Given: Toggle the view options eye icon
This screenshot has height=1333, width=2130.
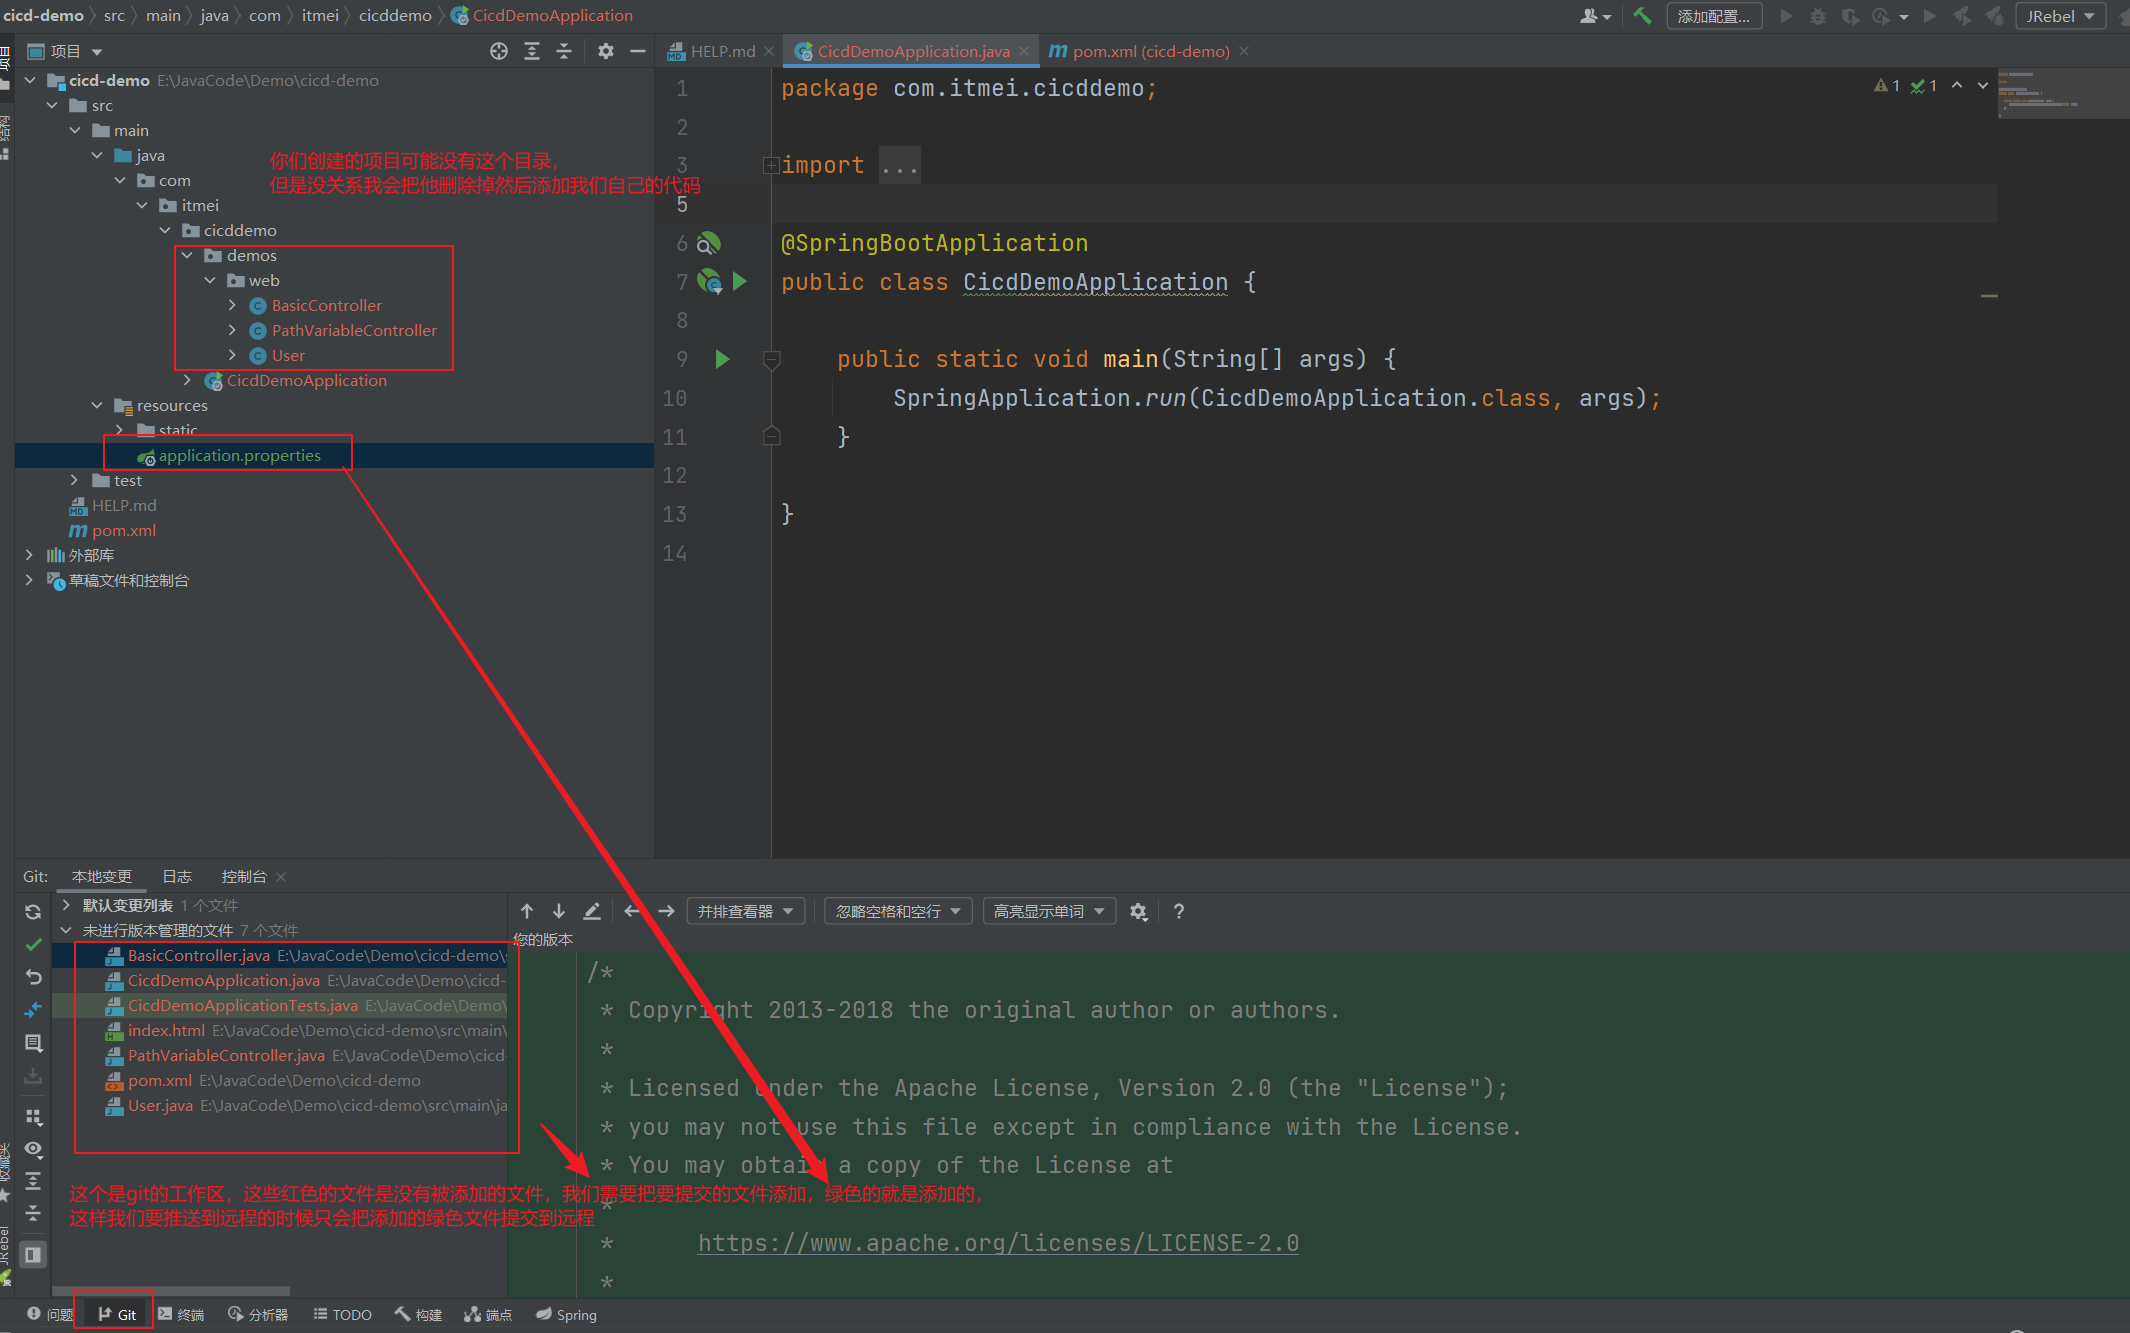Looking at the screenshot, I should (x=33, y=1149).
